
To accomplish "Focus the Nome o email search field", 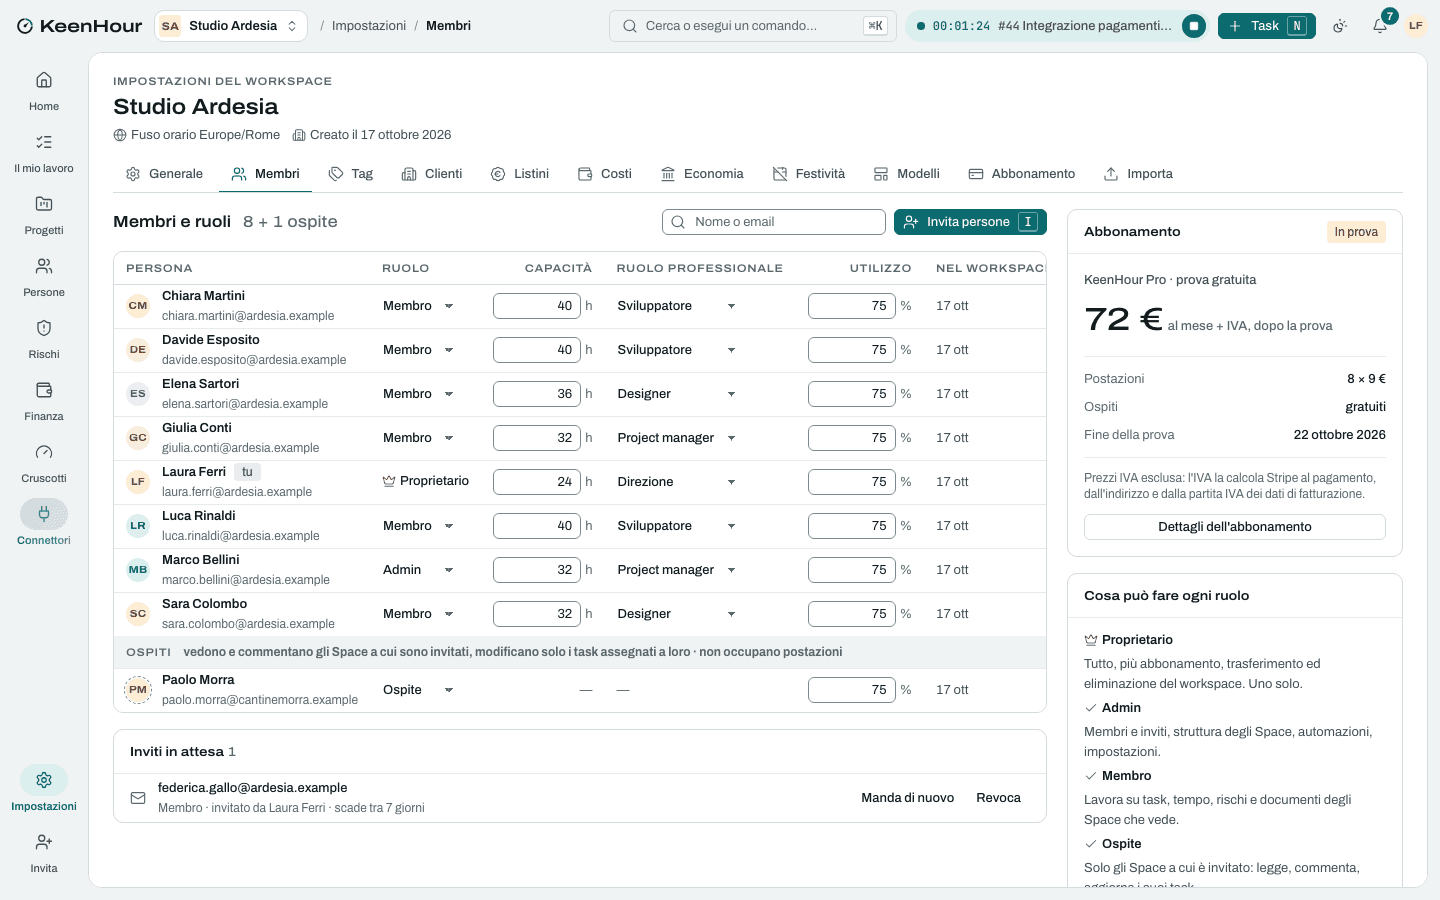I will [774, 222].
